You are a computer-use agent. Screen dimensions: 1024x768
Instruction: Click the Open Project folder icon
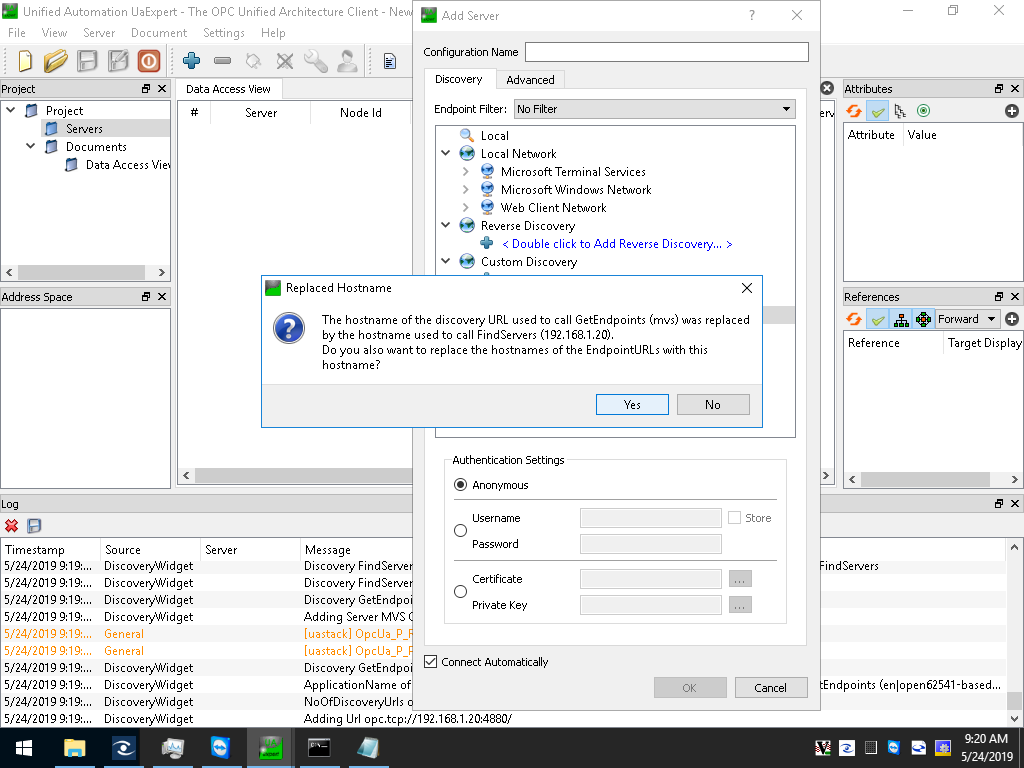click(56, 61)
